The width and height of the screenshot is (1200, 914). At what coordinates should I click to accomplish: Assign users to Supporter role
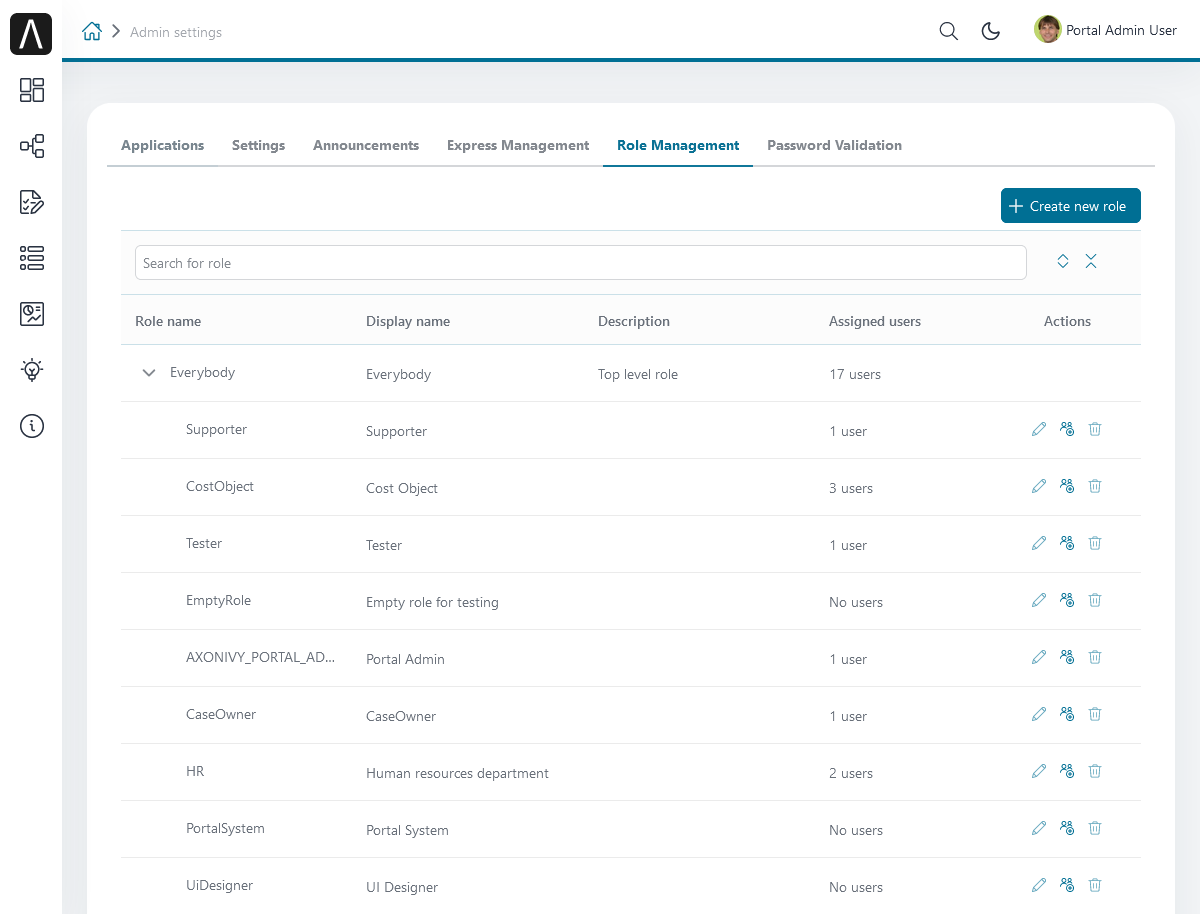point(1067,429)
